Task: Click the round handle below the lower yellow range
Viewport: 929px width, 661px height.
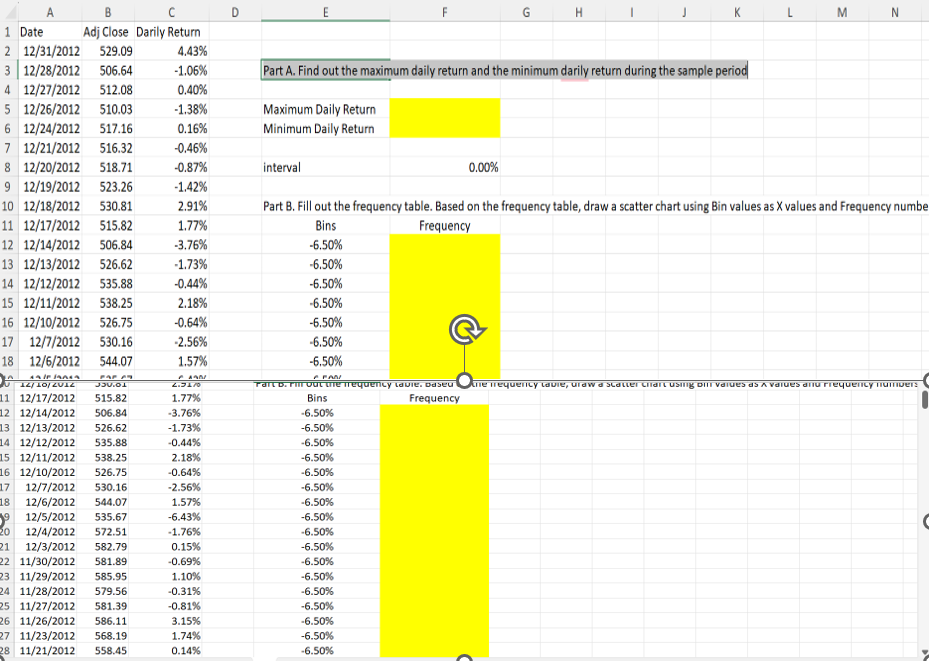Action: pos(463,657)
